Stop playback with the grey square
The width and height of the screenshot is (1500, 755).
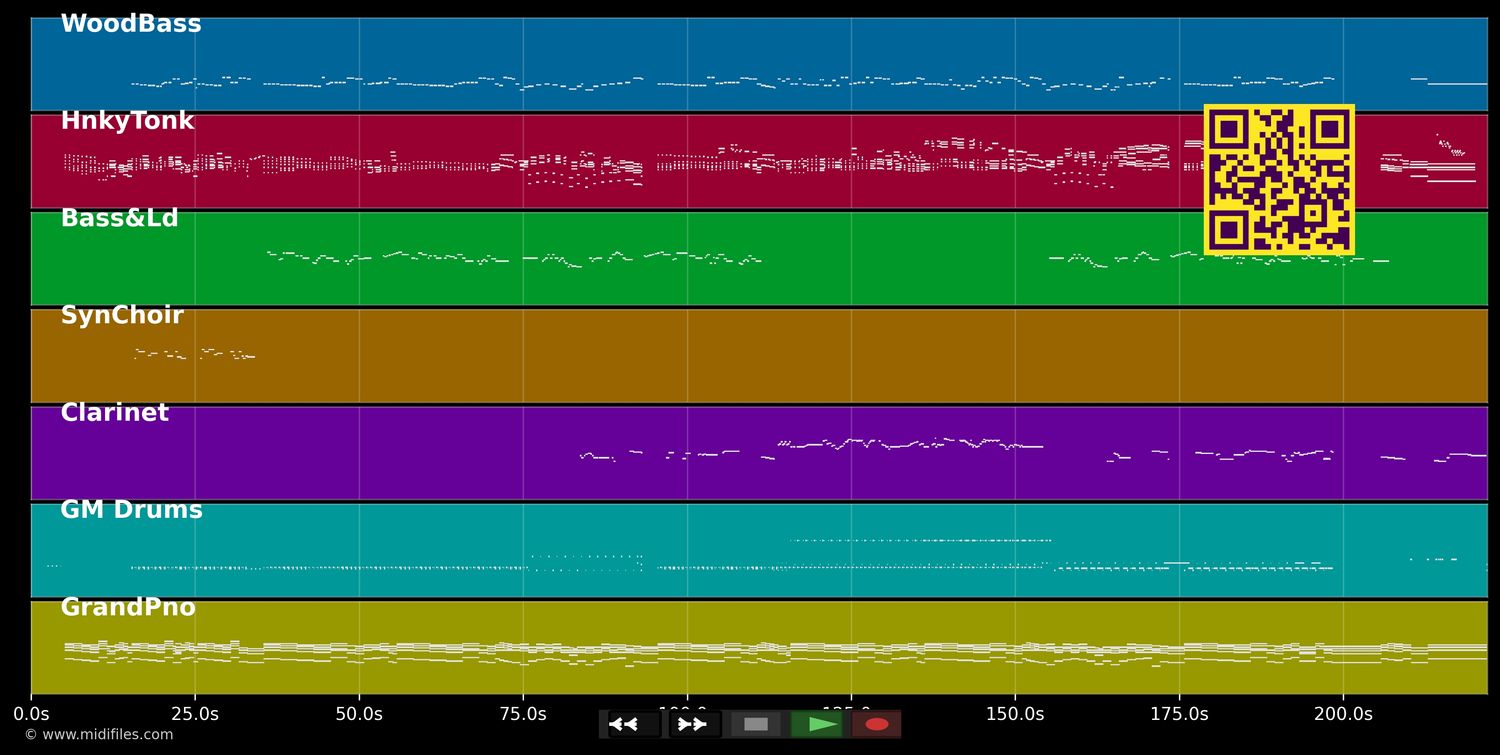[x=756, y=724]
